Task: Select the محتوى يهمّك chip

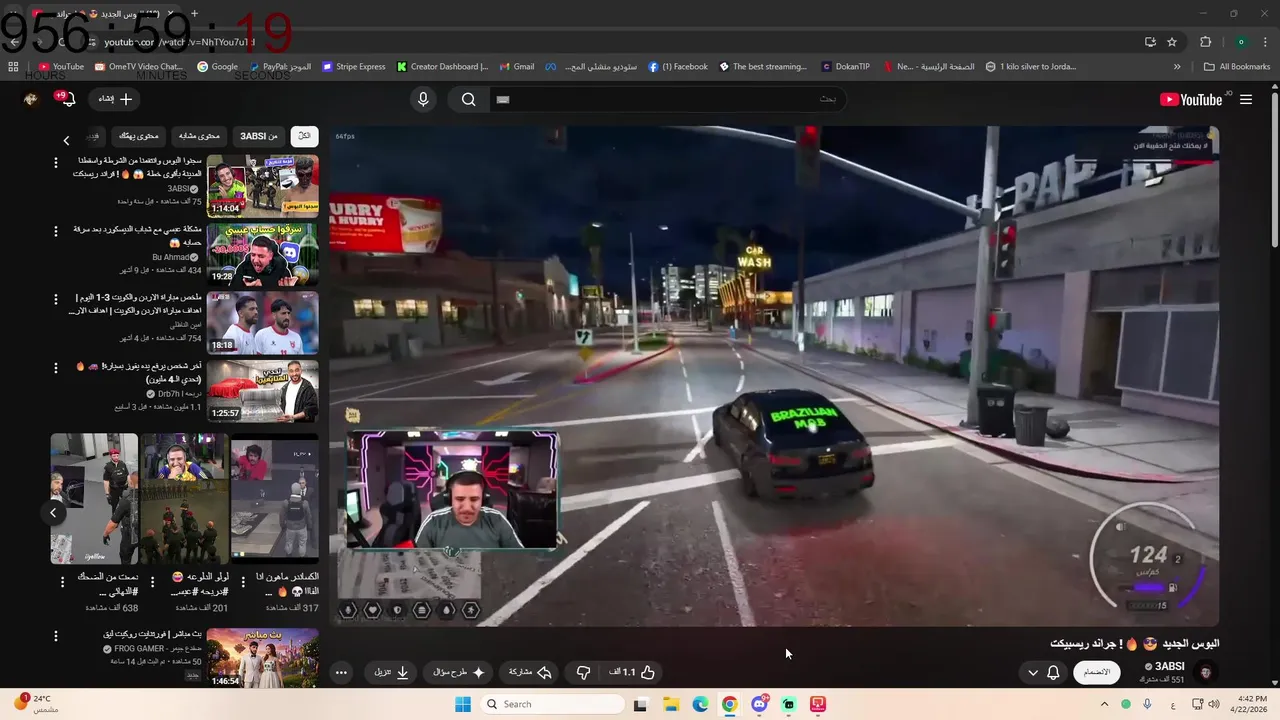Action: [x=139, y=136]
